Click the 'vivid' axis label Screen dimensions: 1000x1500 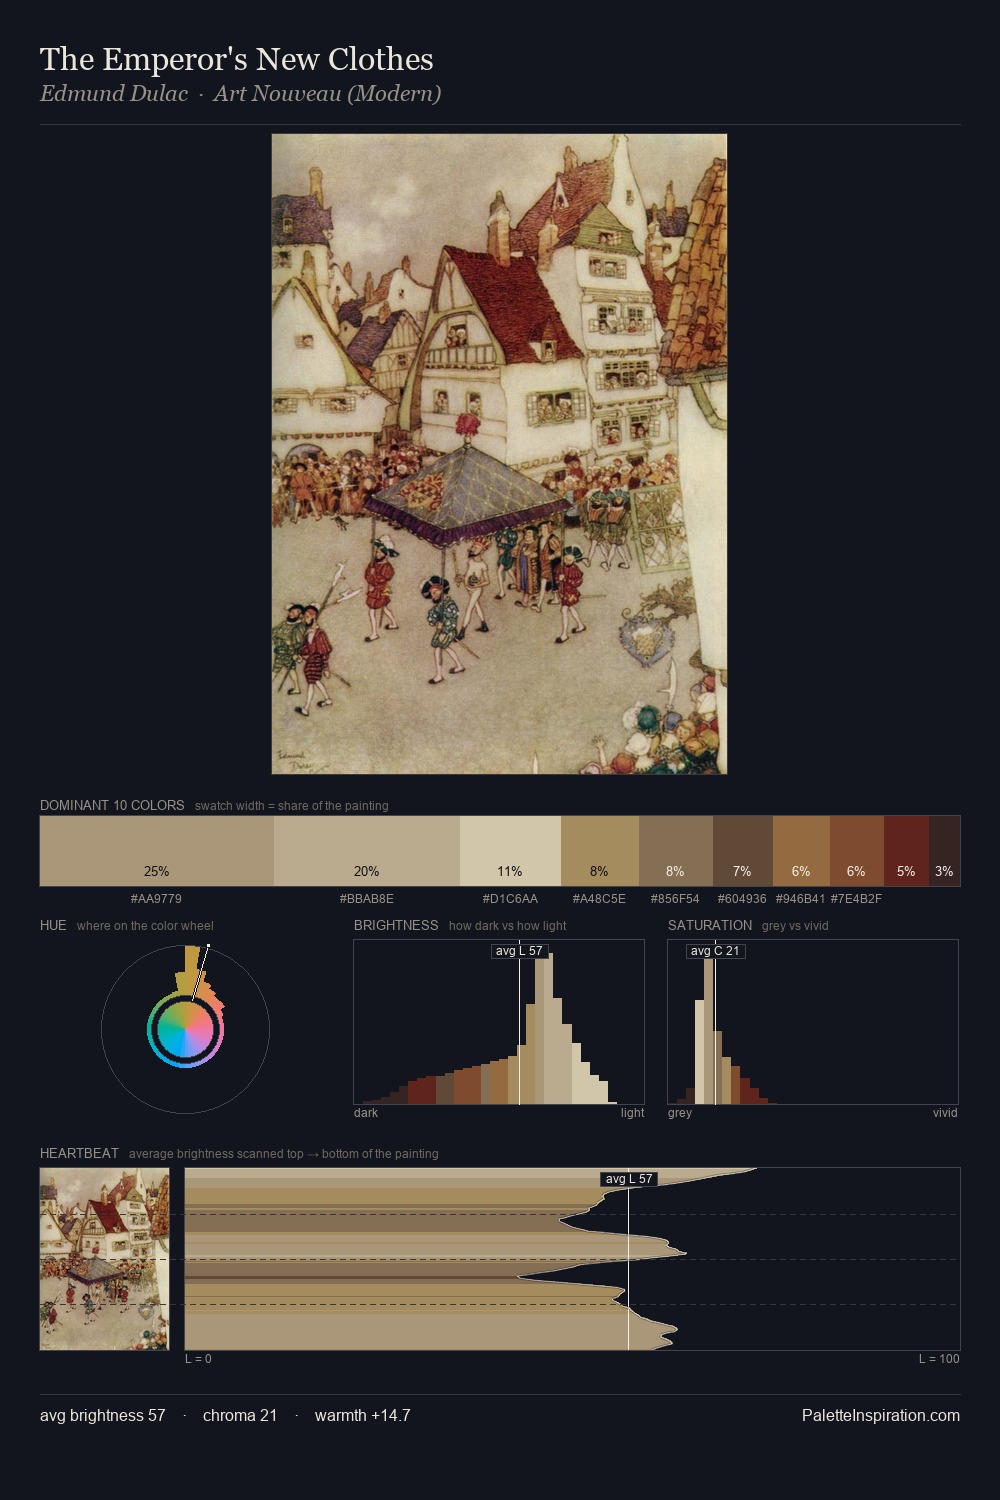[945, 1113]
